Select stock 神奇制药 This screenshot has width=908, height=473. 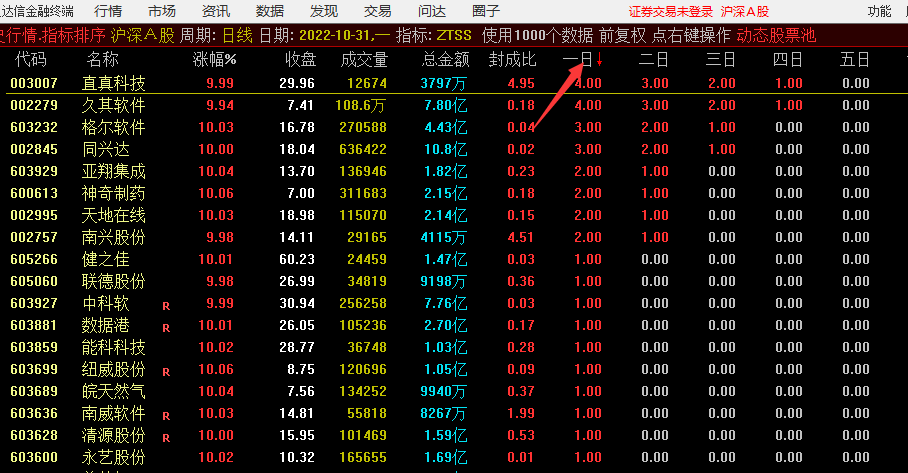point(114,193)
